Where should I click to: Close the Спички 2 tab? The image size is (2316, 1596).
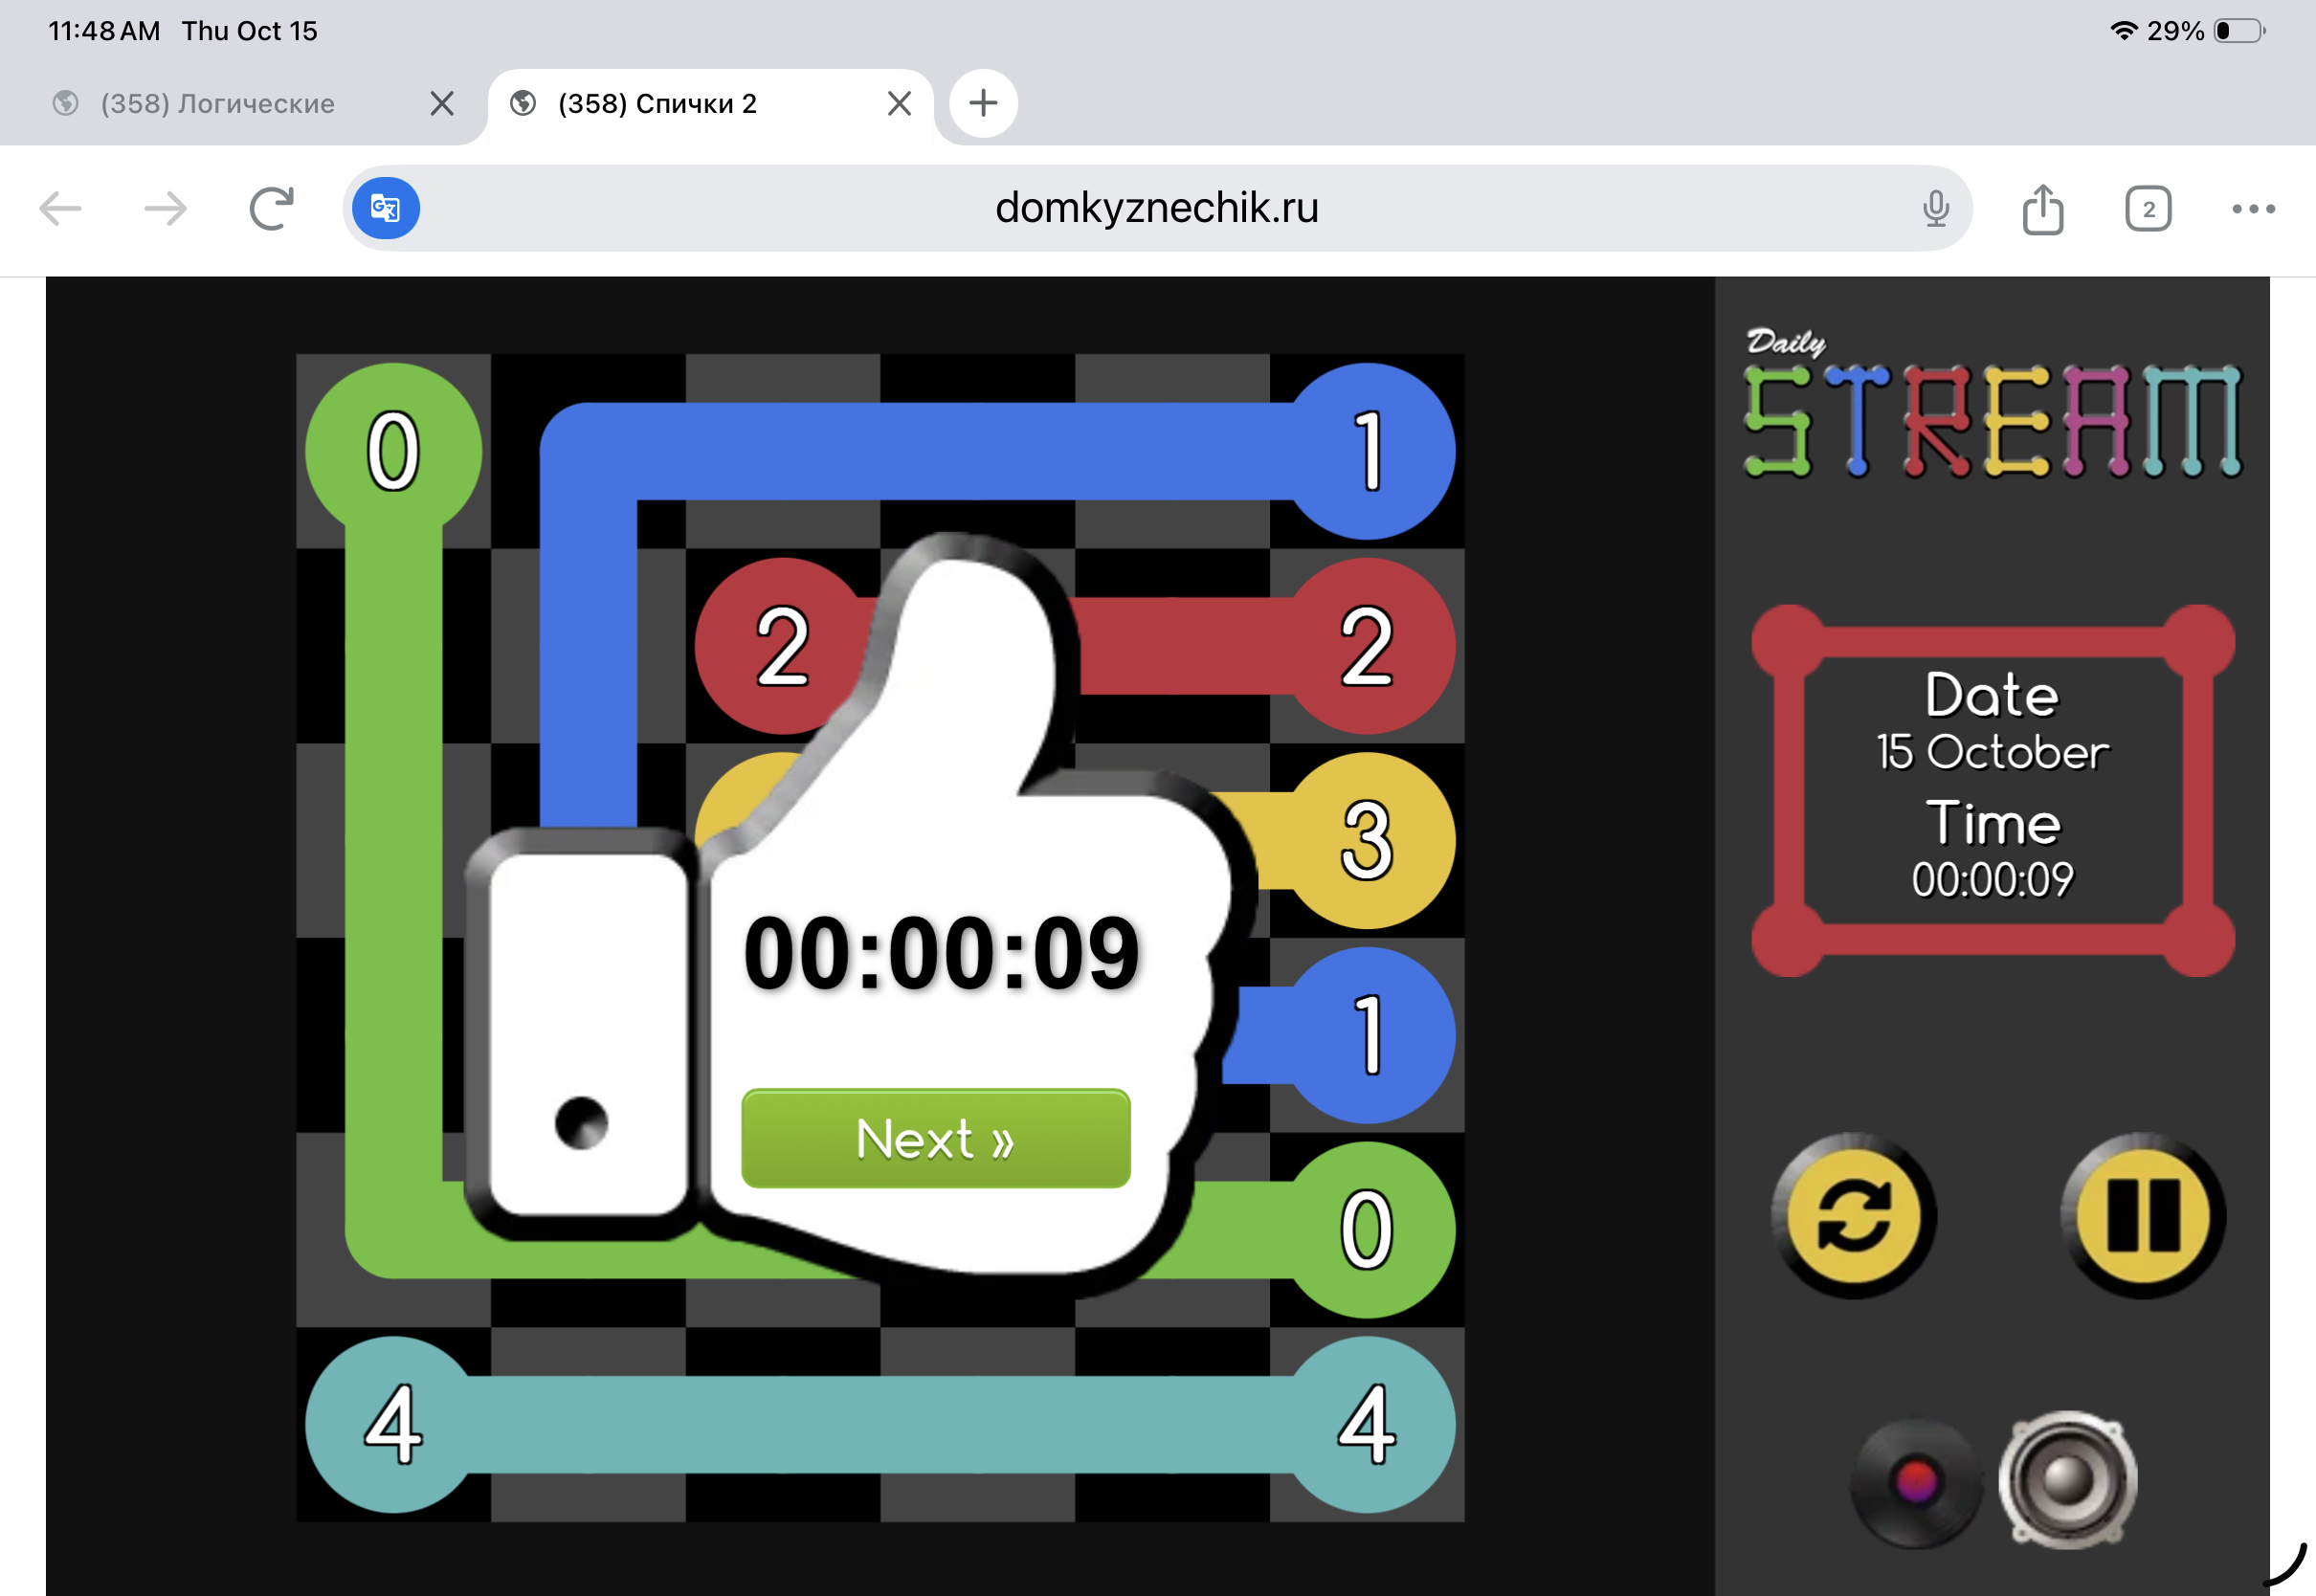click(x=899, y=103)
